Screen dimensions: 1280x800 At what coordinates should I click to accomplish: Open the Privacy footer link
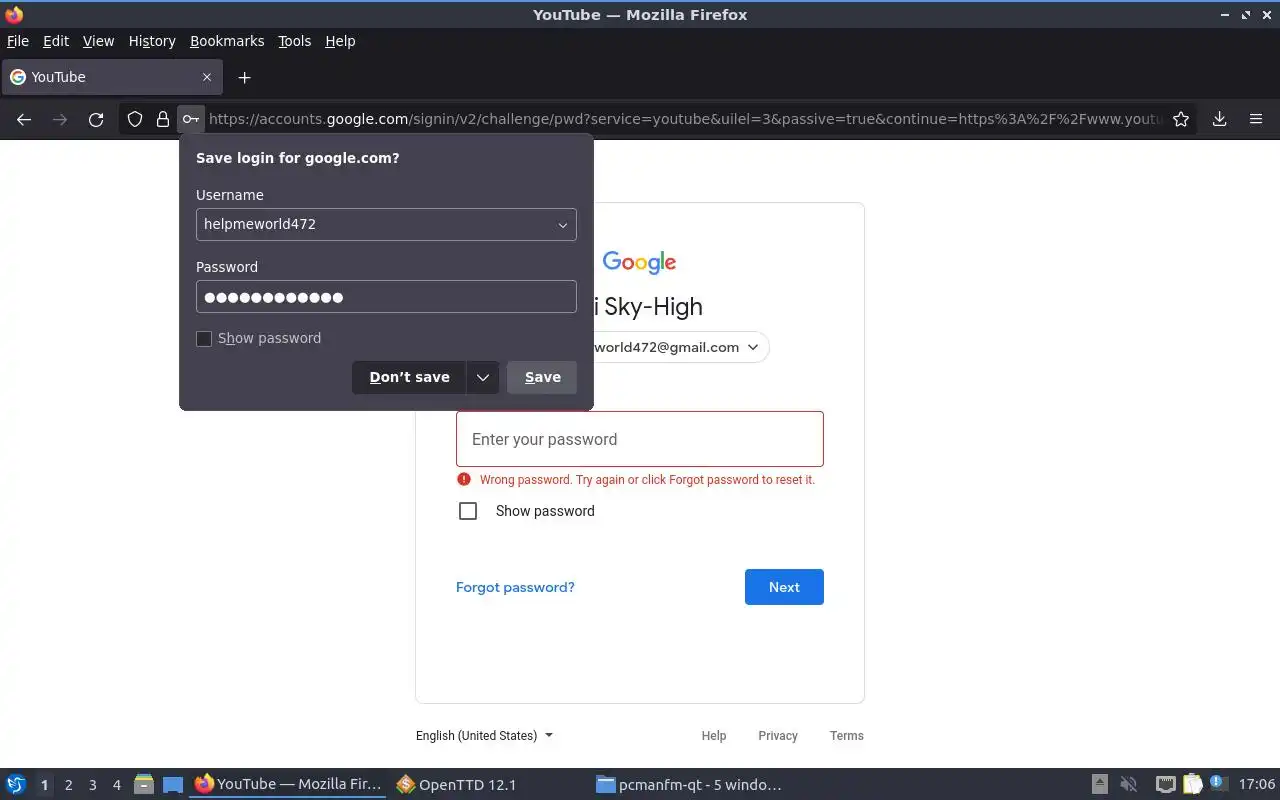tap(778, 735)
